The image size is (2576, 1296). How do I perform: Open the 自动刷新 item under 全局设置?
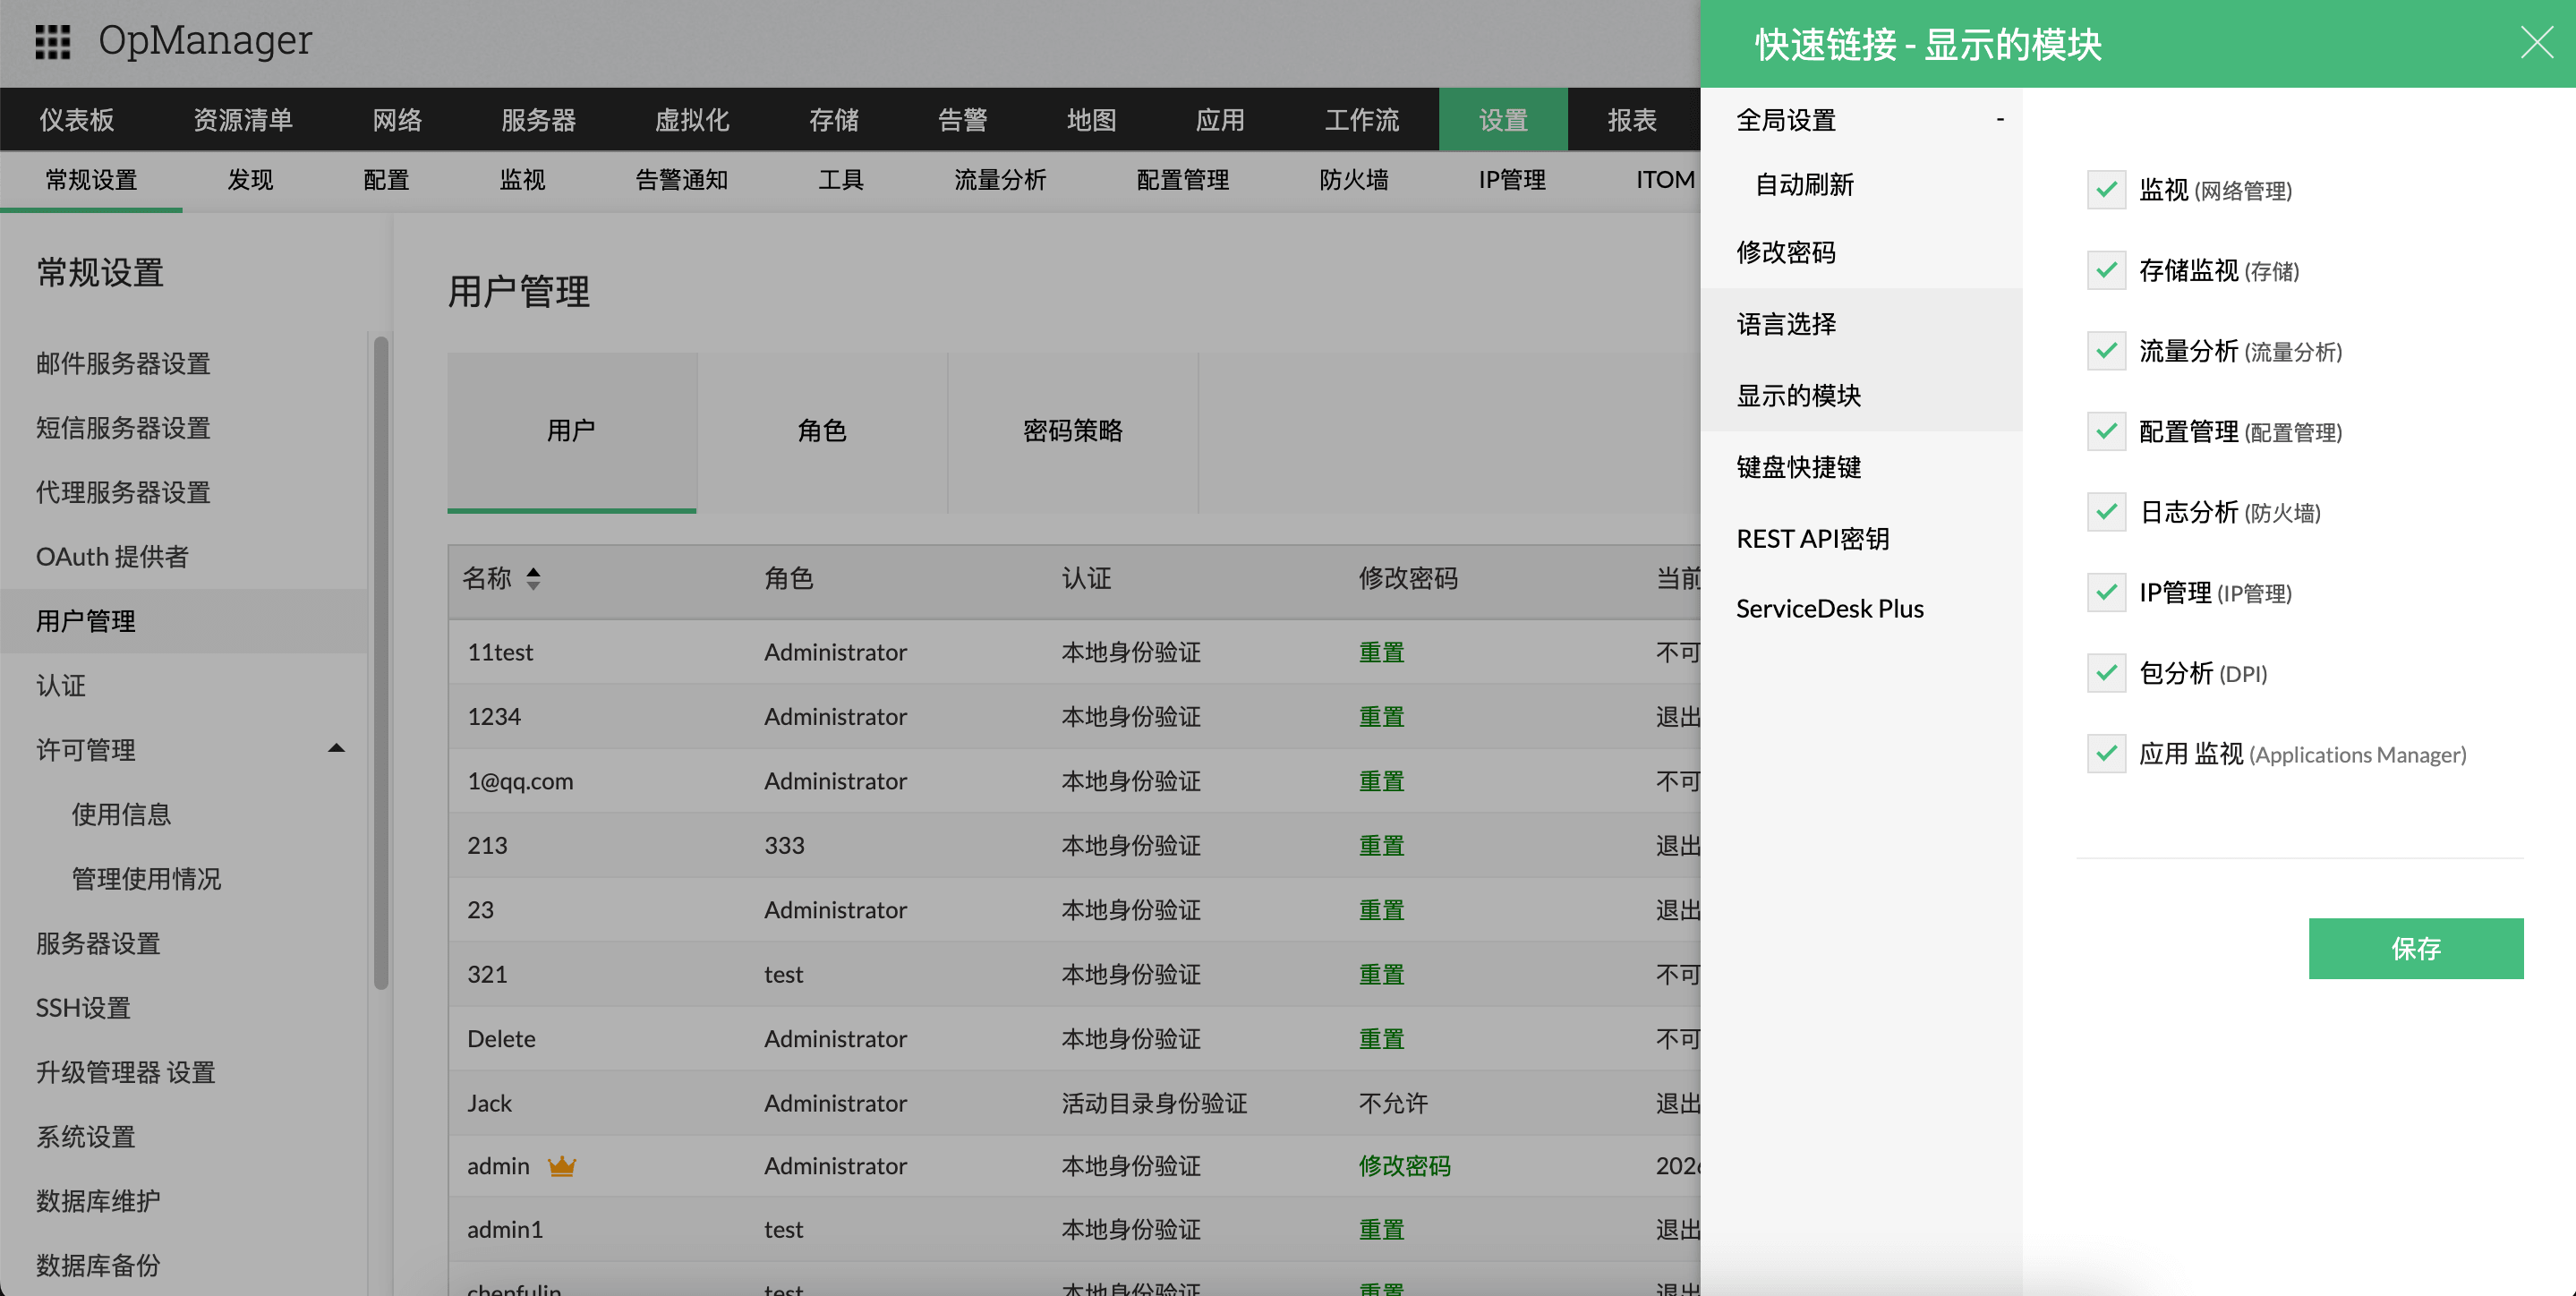pyautogui.click(x=1804, y=185)
